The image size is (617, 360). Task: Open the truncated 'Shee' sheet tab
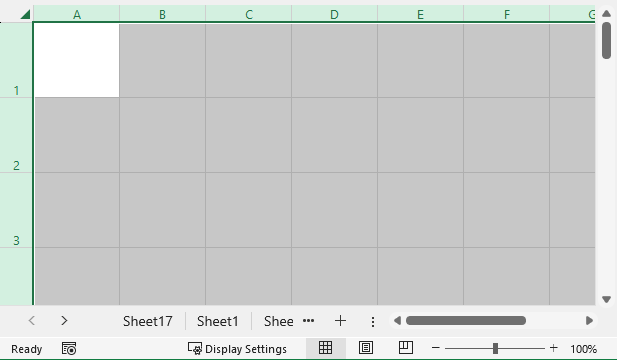click(278, 321)
